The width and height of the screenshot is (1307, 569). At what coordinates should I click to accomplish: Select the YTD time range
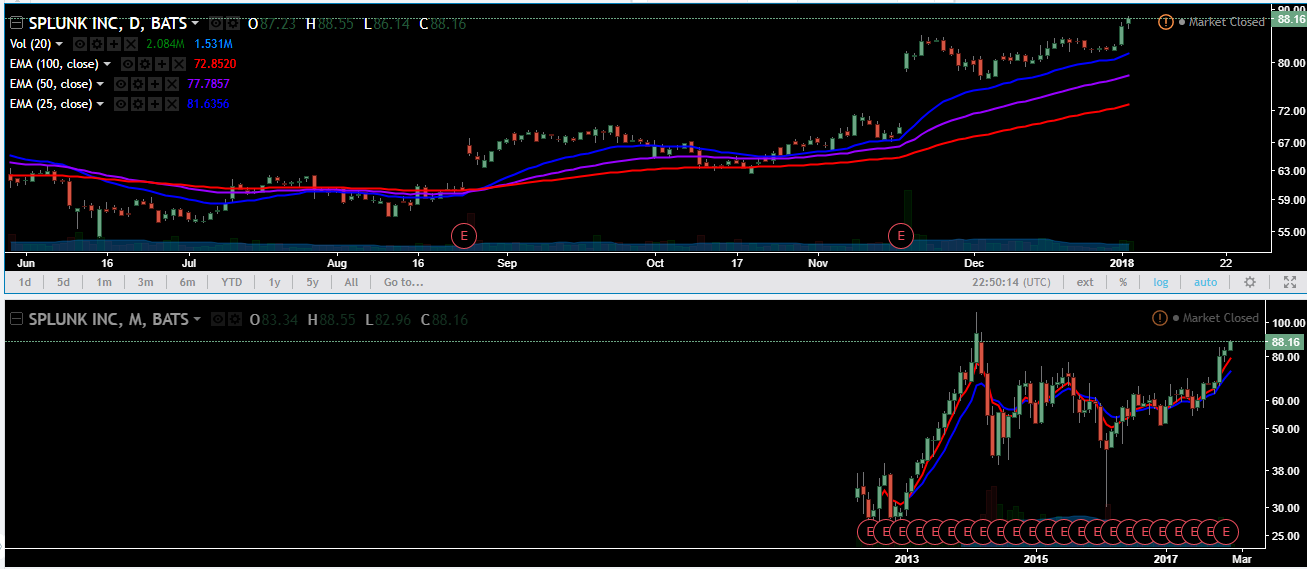click(231, 282)
